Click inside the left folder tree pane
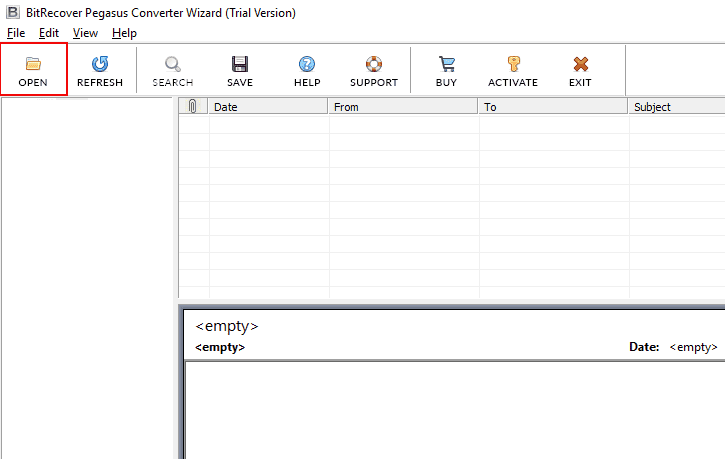The image size is (725, 459). coord(88,280)
